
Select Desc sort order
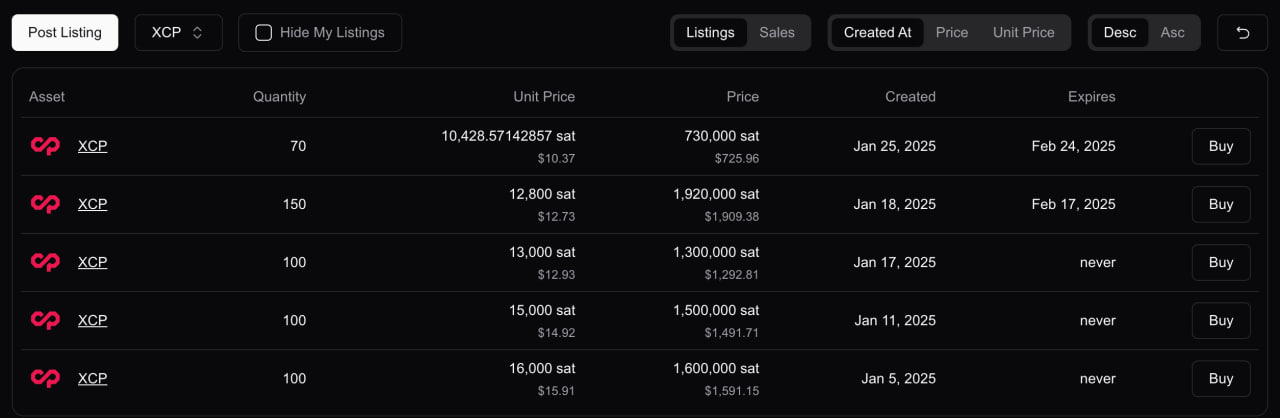(1120, 32)
